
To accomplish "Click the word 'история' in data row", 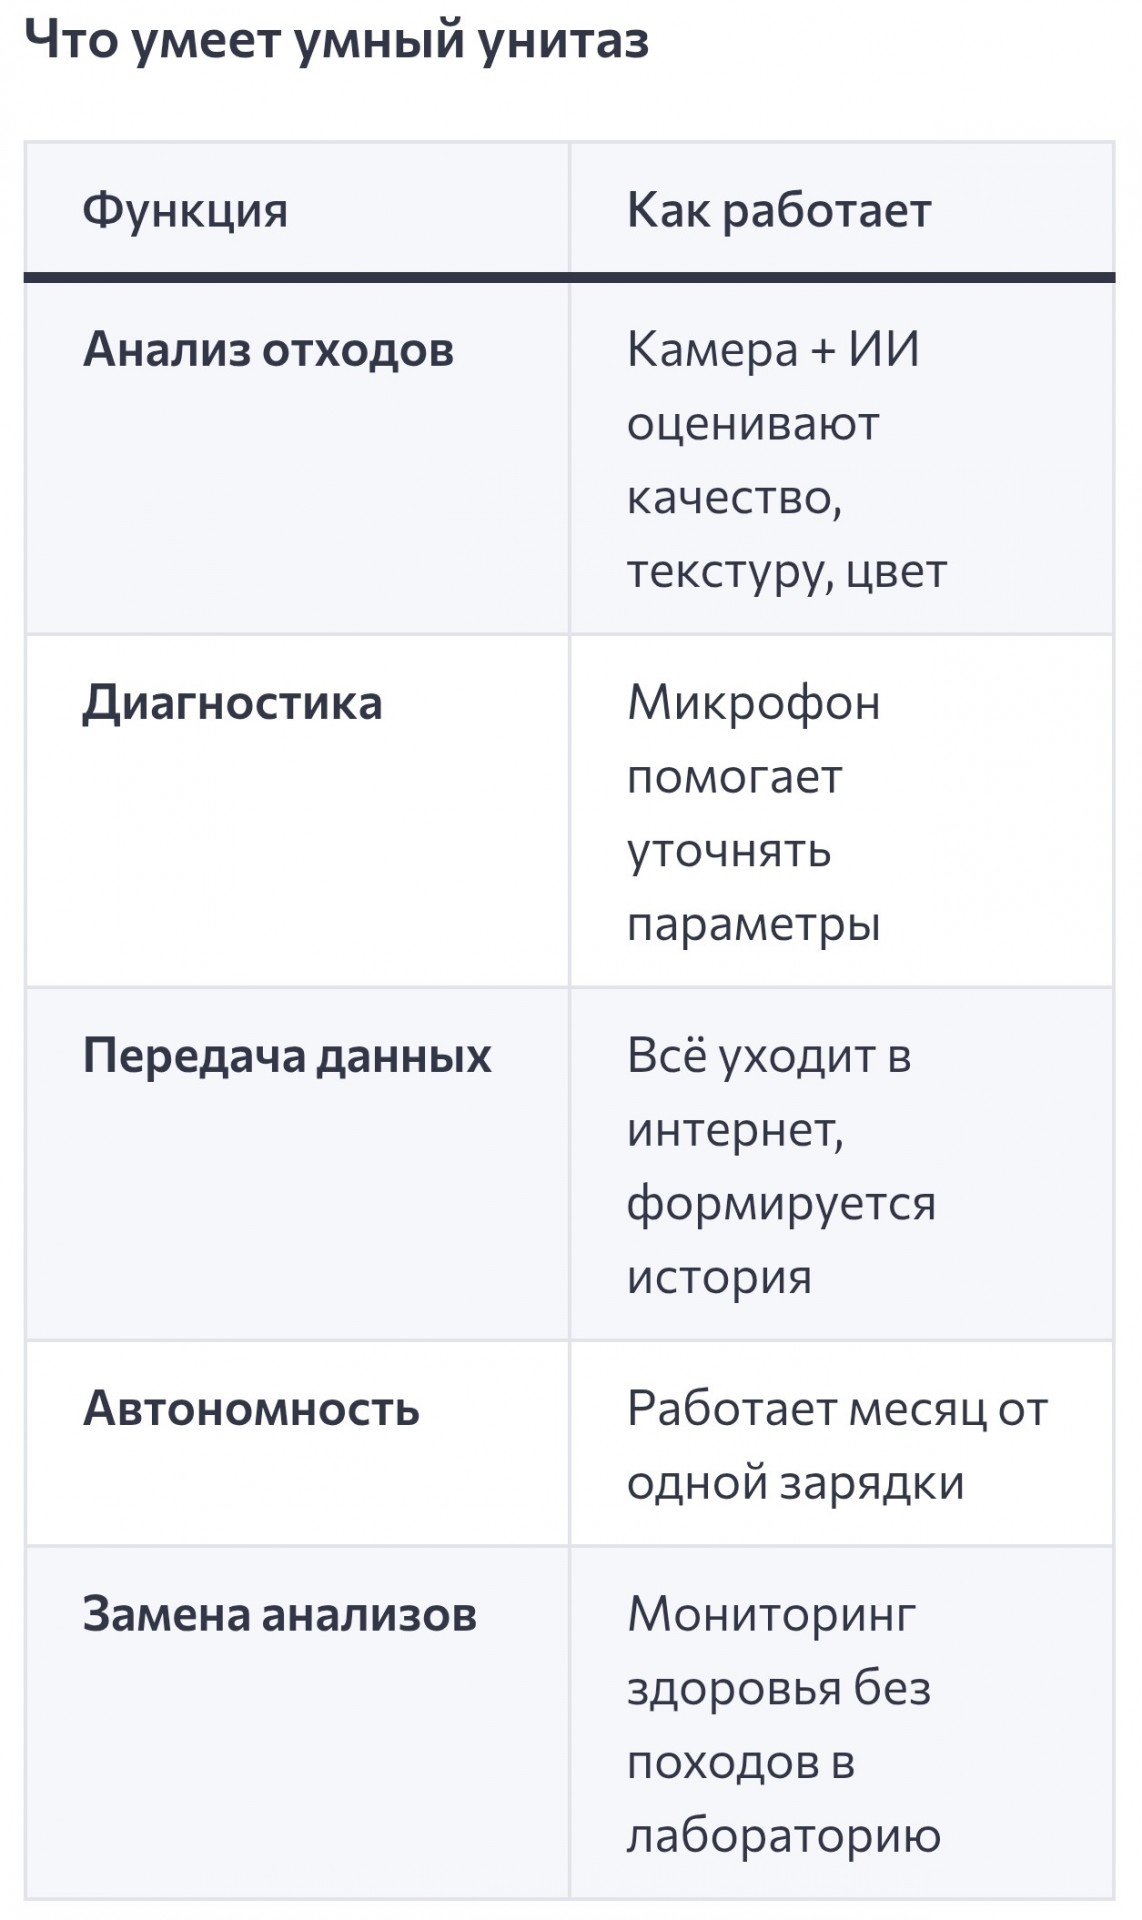I will (x=719, y=1277).
